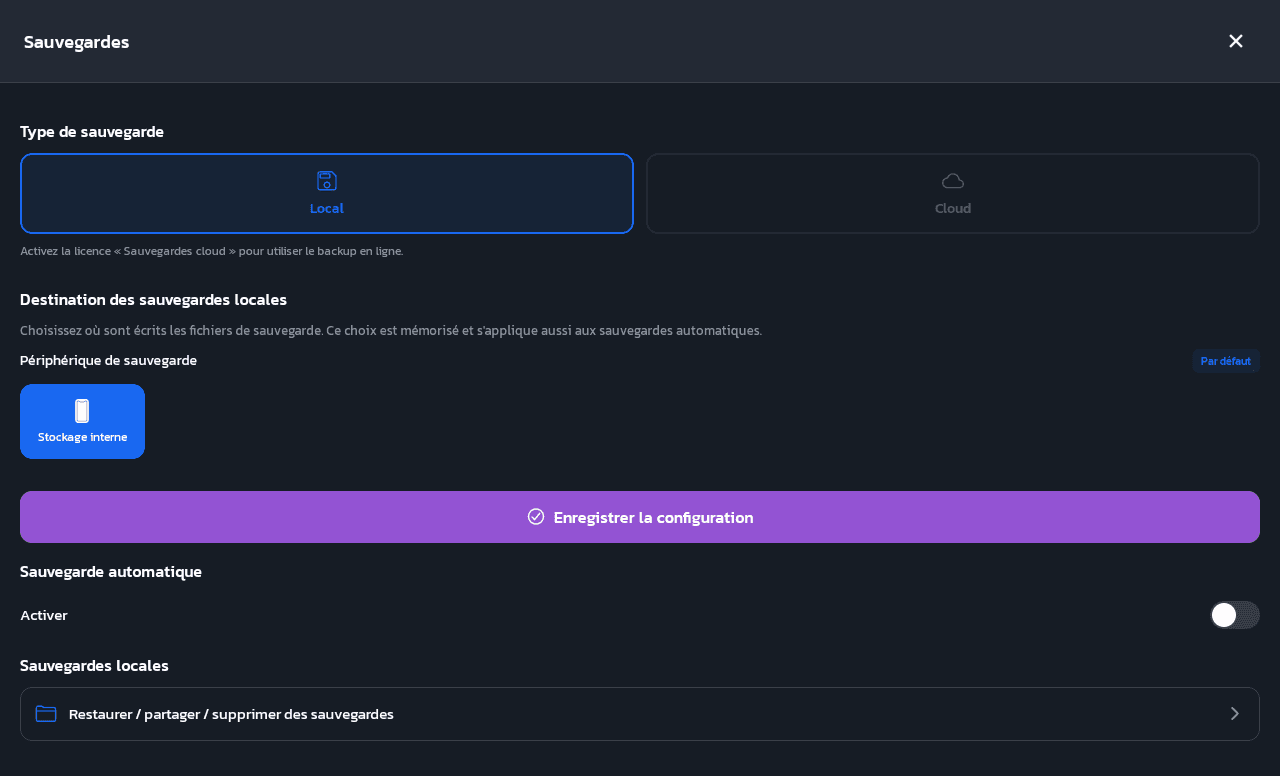Click the Sauvegarde automatique heading
Image resolution: width=1280 pixels, height=776 pixels.
click(x=111, y=571)
